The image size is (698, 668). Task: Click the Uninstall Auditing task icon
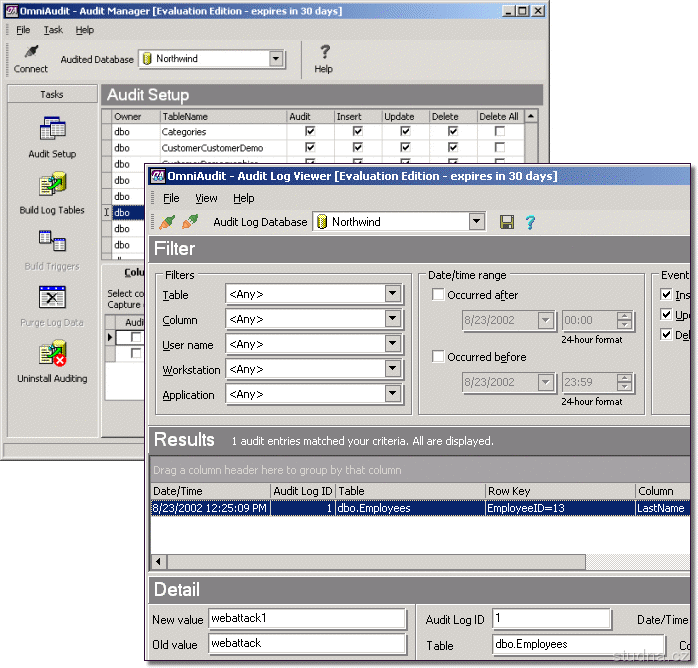[52, 355]
